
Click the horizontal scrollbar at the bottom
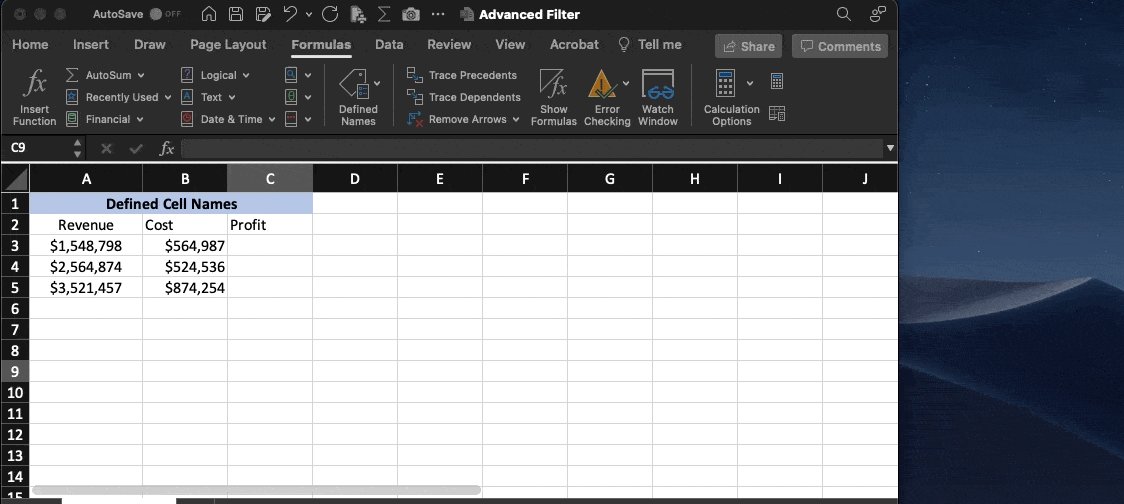point(256,490)
